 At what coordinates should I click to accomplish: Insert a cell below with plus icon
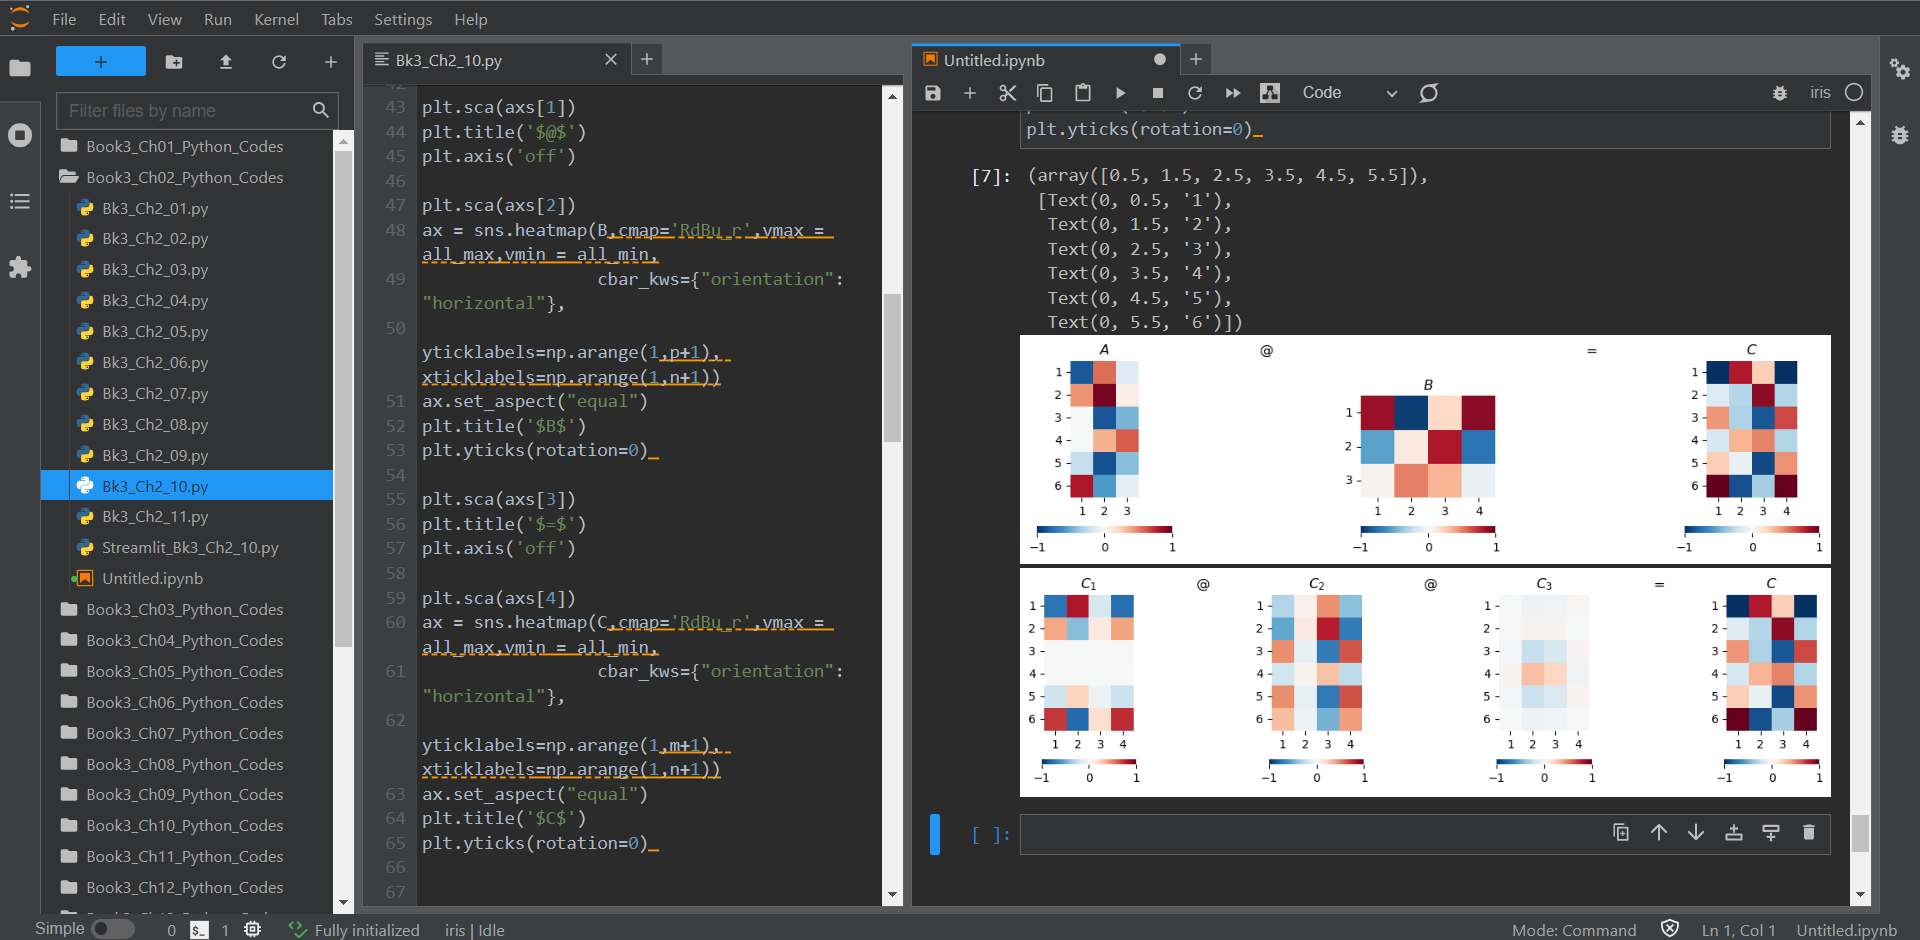coord(970,93)
